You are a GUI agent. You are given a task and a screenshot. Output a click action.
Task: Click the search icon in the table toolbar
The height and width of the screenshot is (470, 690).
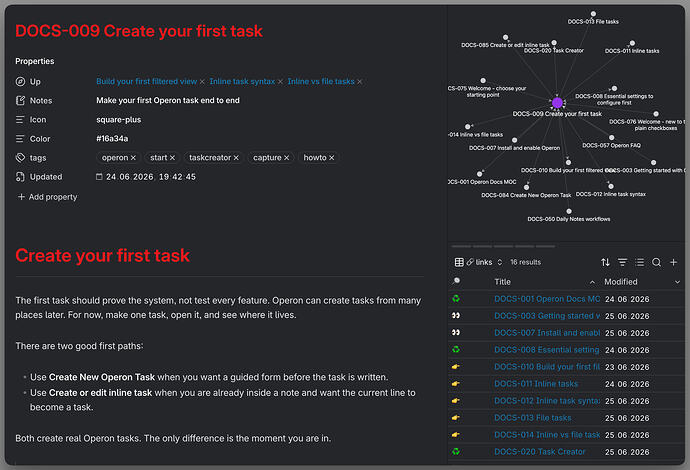[x=656, y=262]
